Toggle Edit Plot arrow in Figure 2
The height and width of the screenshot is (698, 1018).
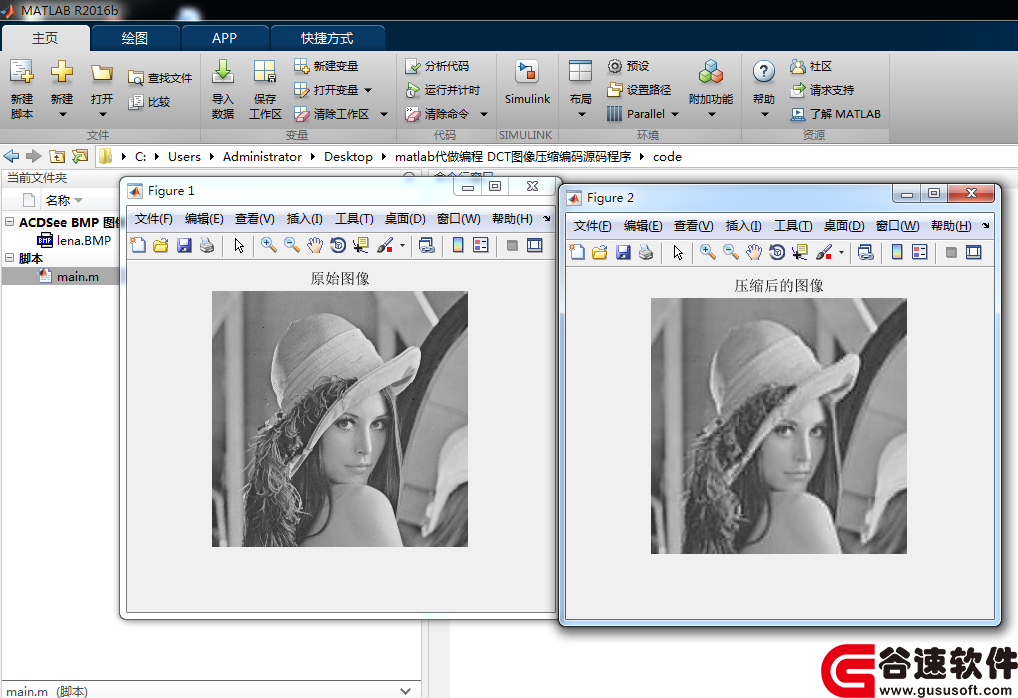tap(678, 252)
